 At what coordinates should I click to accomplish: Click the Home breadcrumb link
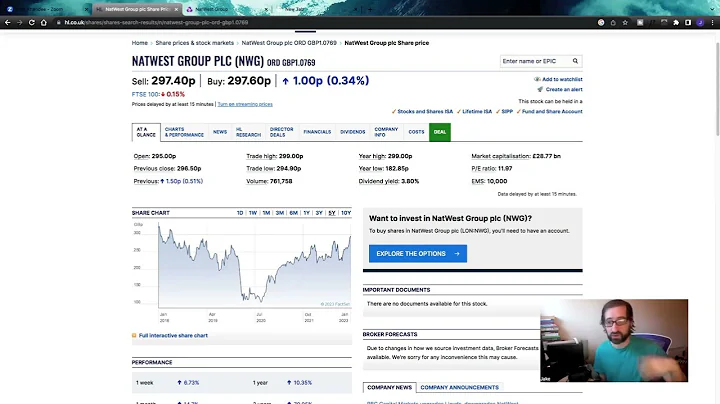(x=140, y=43)
